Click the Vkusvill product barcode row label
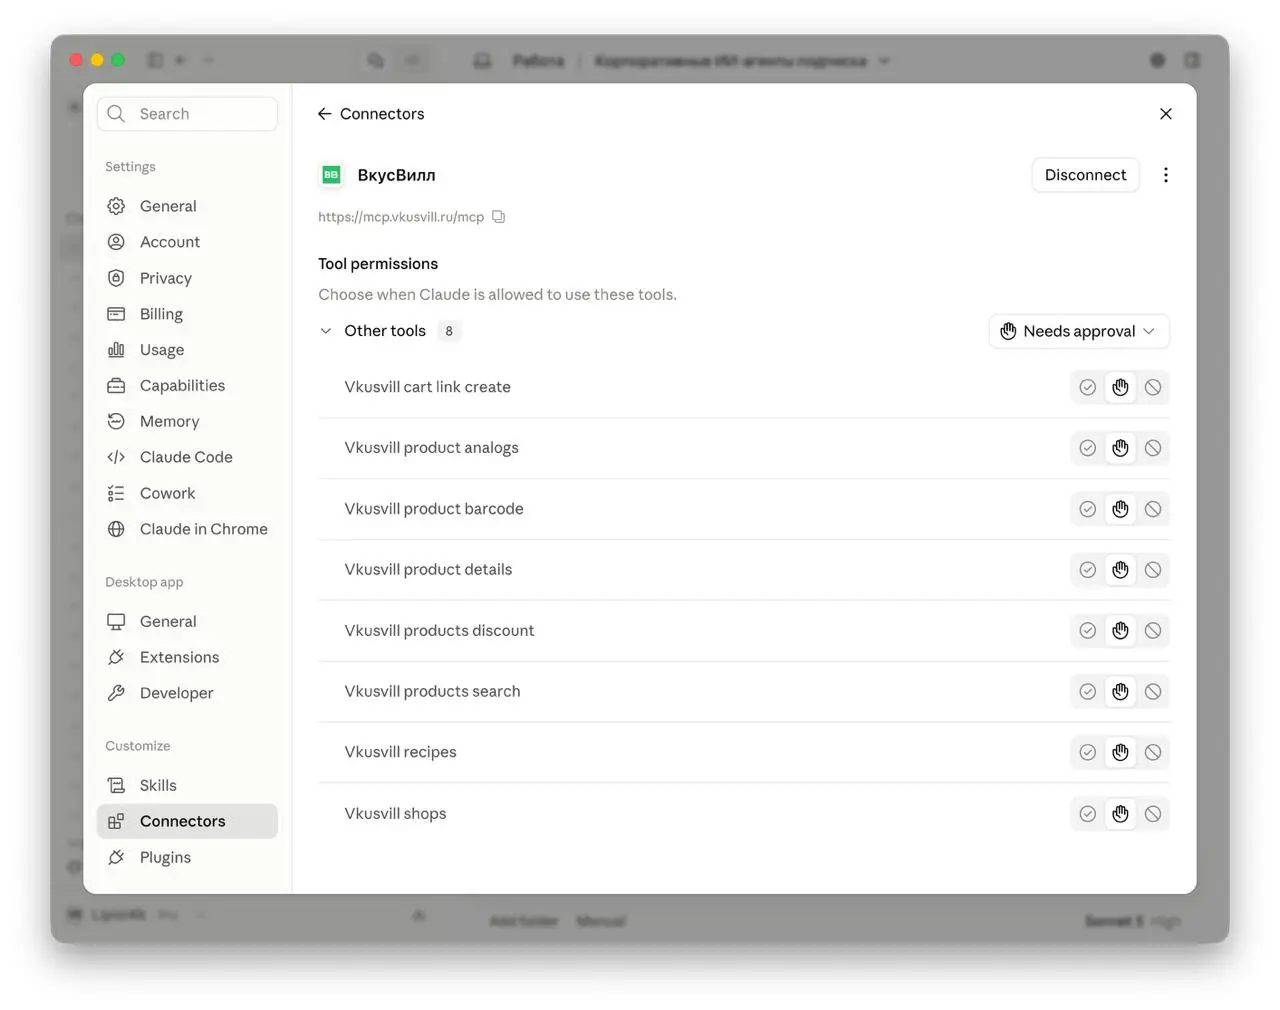 pos(434,509)
